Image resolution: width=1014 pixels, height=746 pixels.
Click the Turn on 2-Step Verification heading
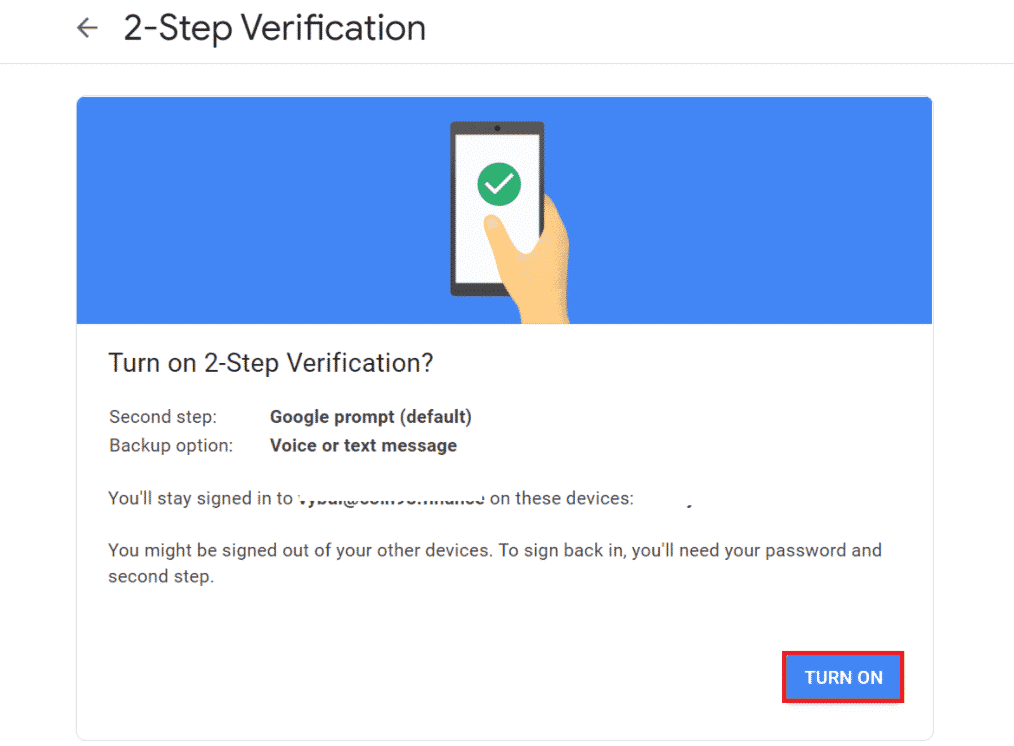[270, 362]
